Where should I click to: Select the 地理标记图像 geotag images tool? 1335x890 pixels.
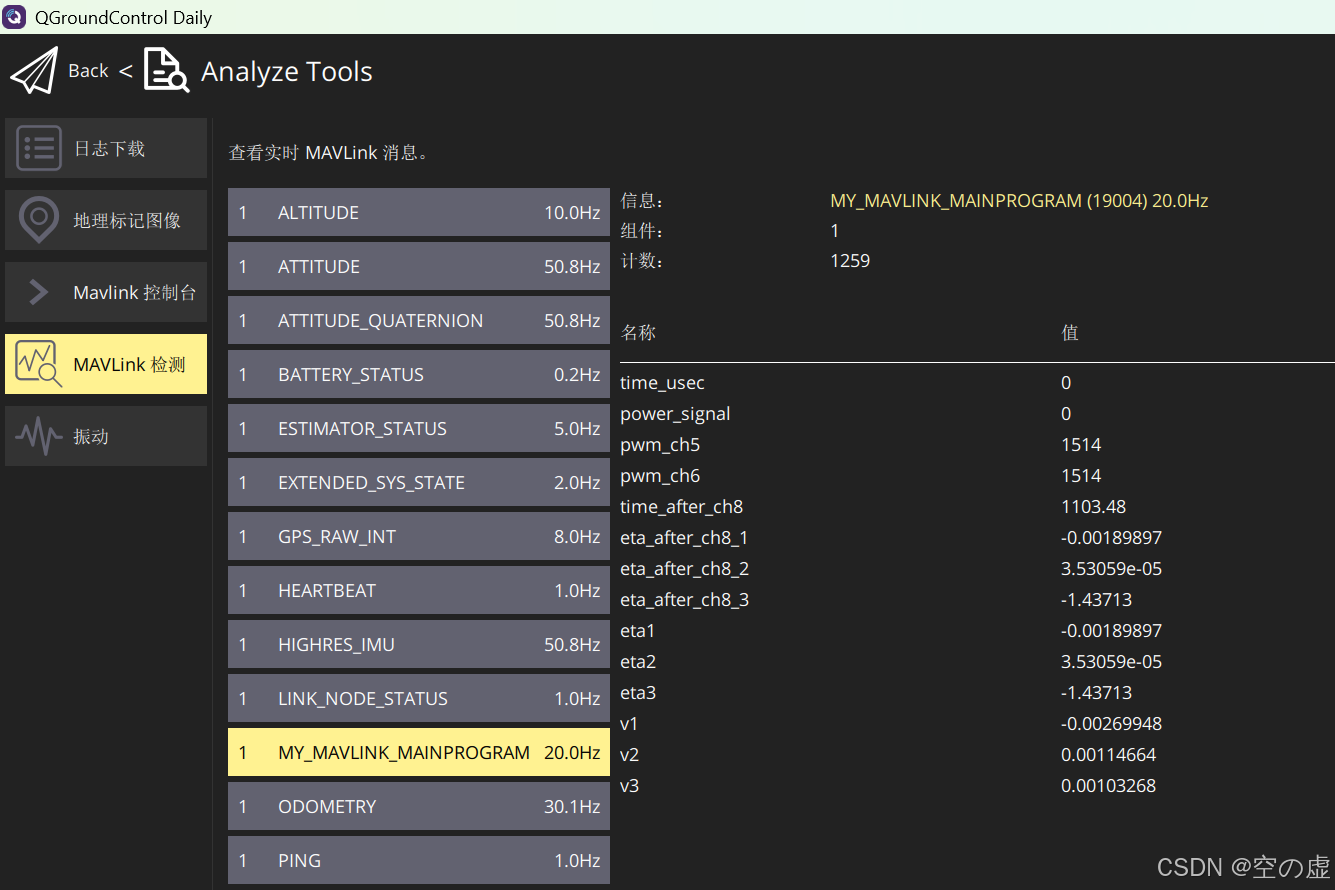(x=105, y=219)
